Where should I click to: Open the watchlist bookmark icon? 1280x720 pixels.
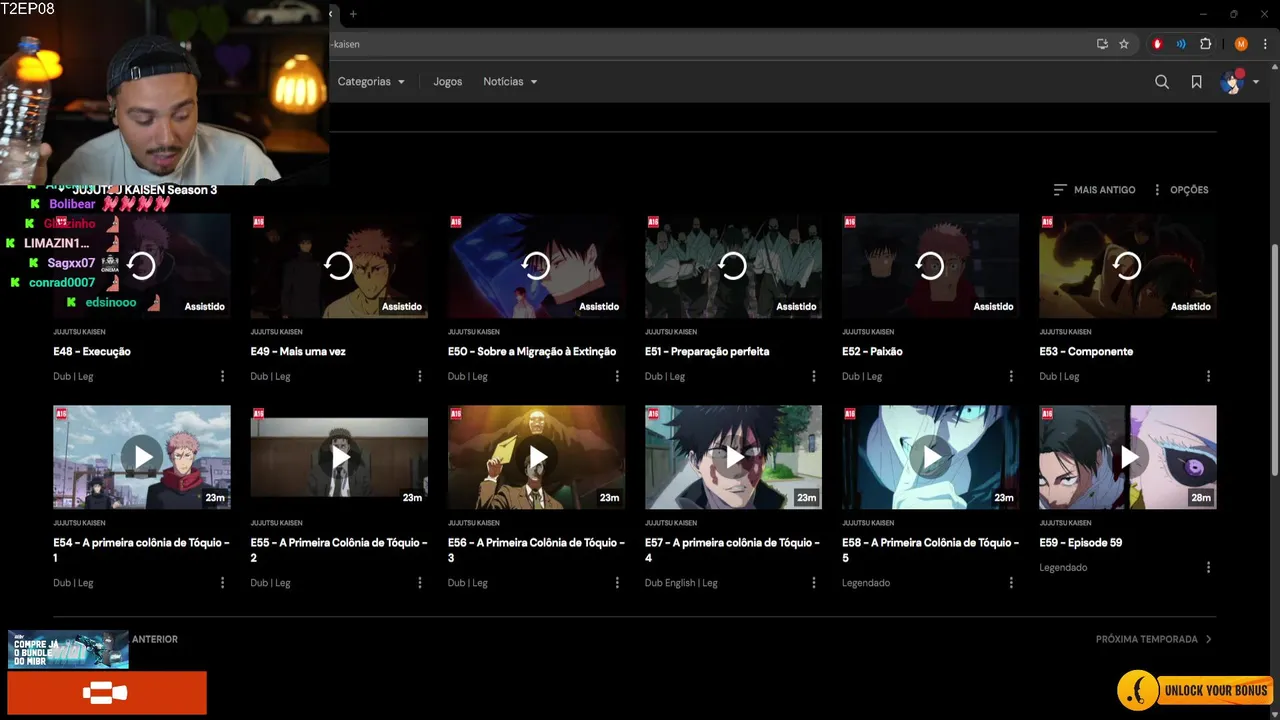tap(1196, 82)
